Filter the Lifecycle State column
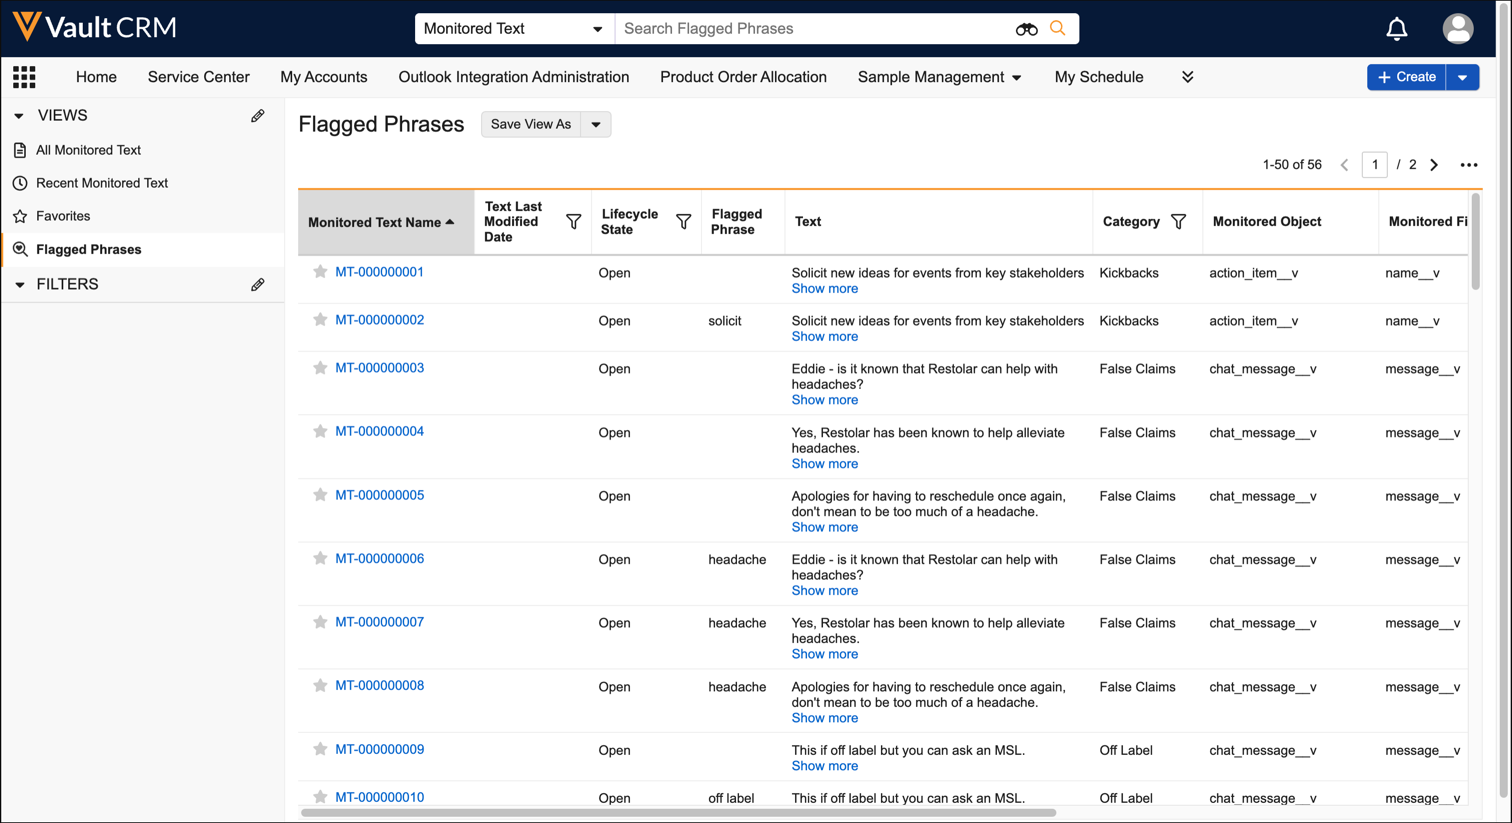 point(683,222)
